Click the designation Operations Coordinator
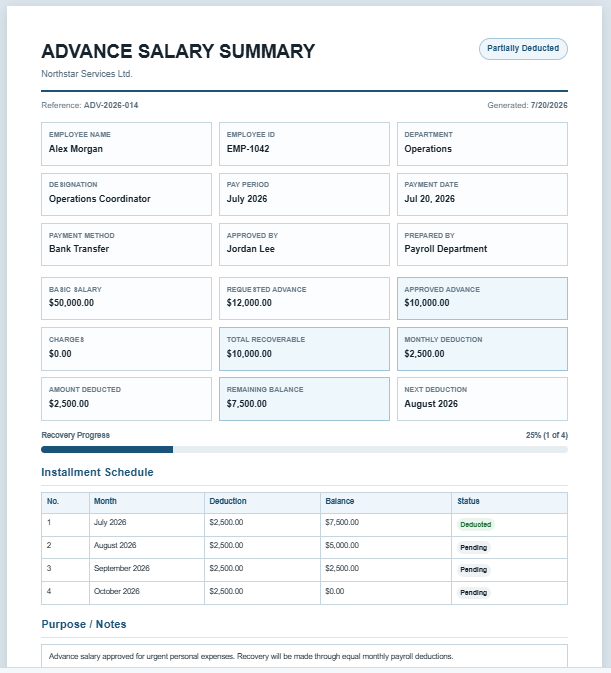This screenshot has height=673, width=611. [x=100, y=199]
